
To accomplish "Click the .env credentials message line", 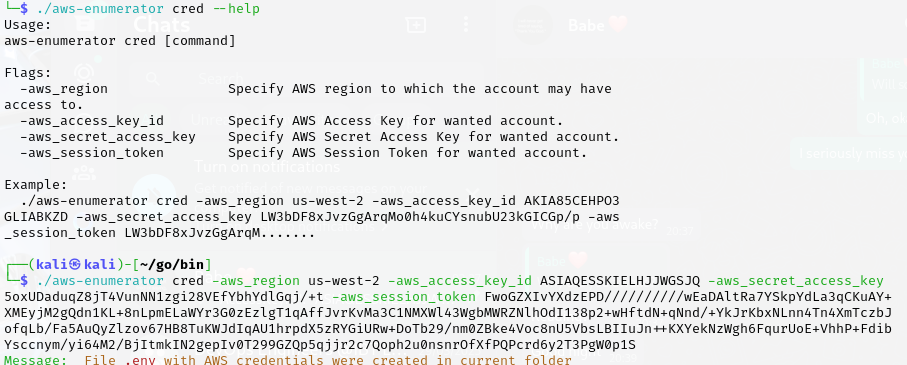I will (288, 360).
